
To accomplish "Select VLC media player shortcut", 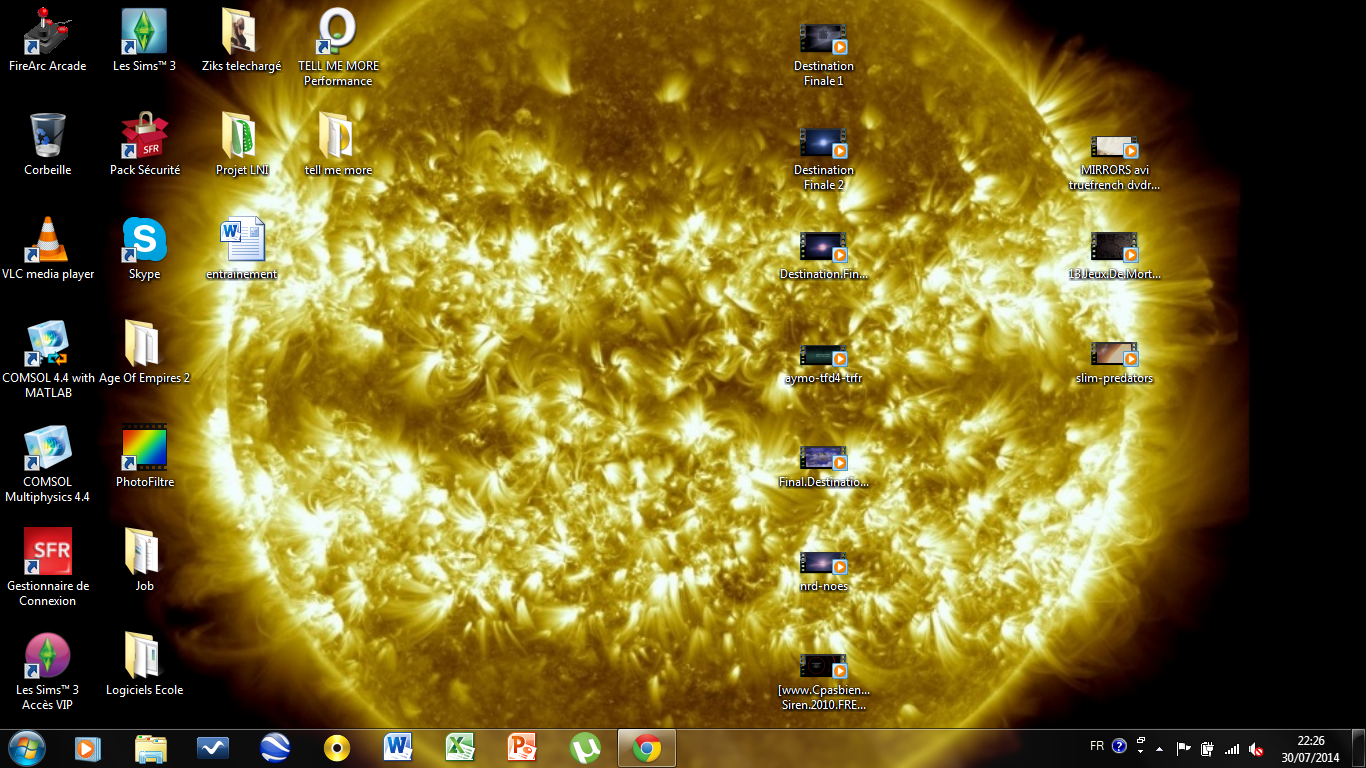I will (47, 249).
